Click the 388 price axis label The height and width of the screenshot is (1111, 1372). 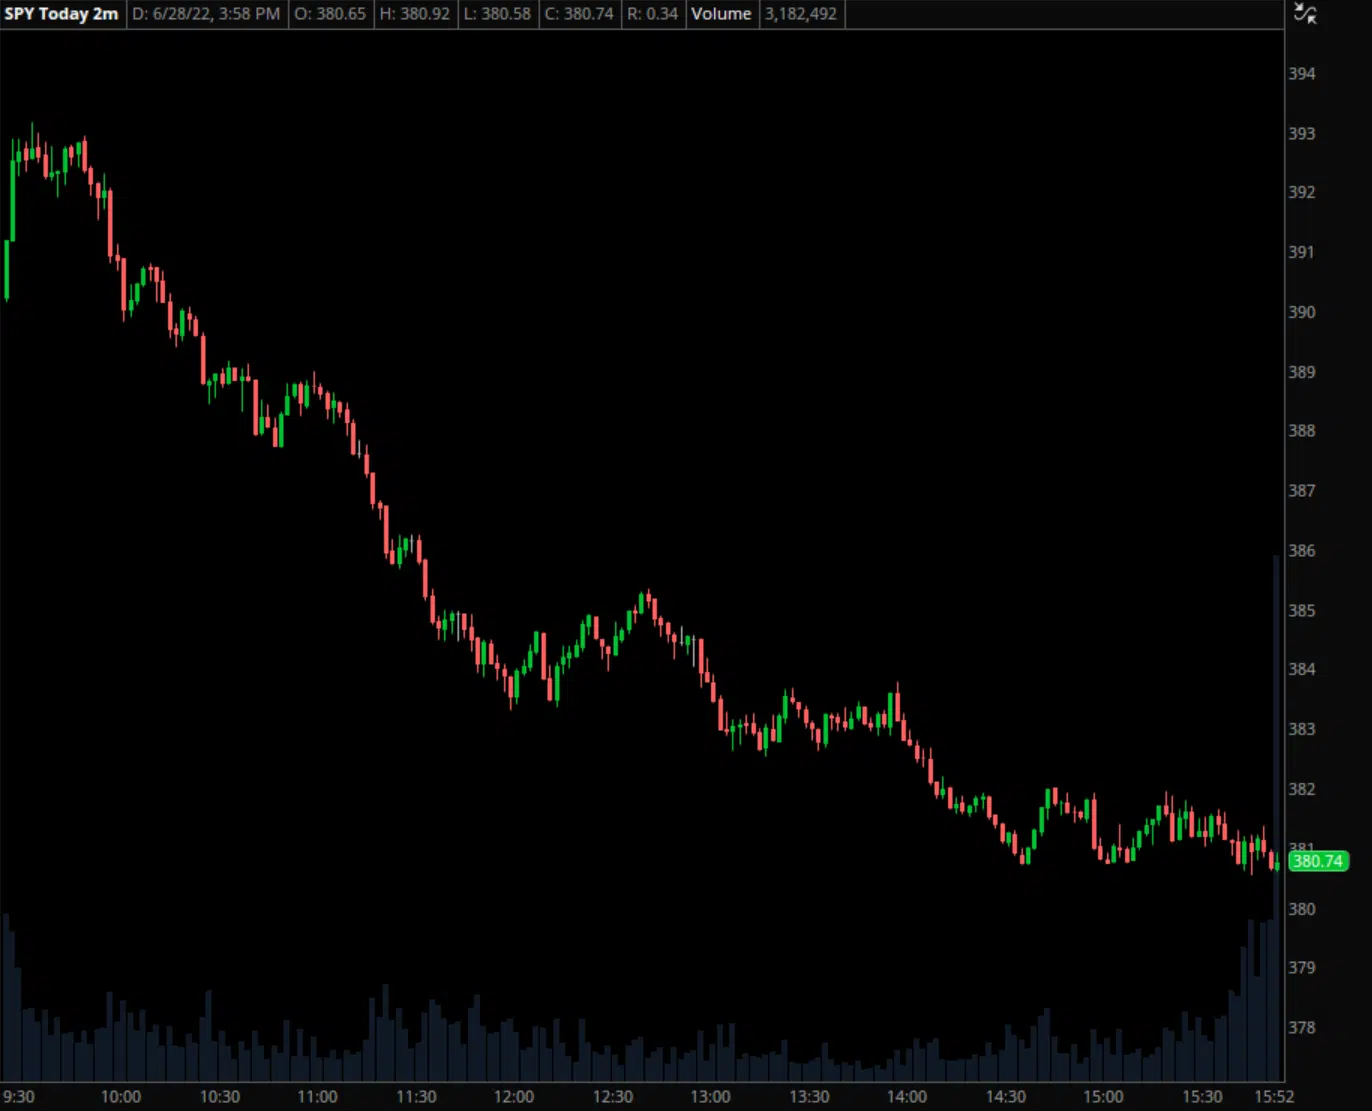click(1302, 431)
